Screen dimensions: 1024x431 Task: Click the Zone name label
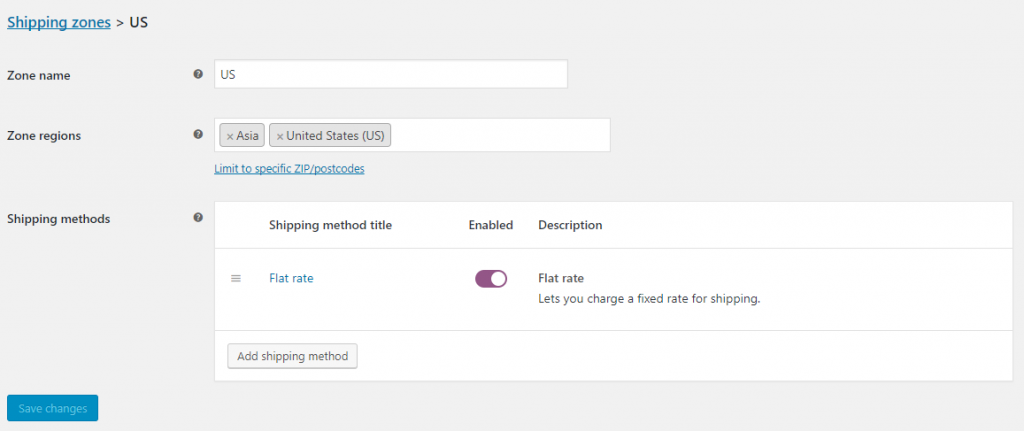click(x=39, y=76)
